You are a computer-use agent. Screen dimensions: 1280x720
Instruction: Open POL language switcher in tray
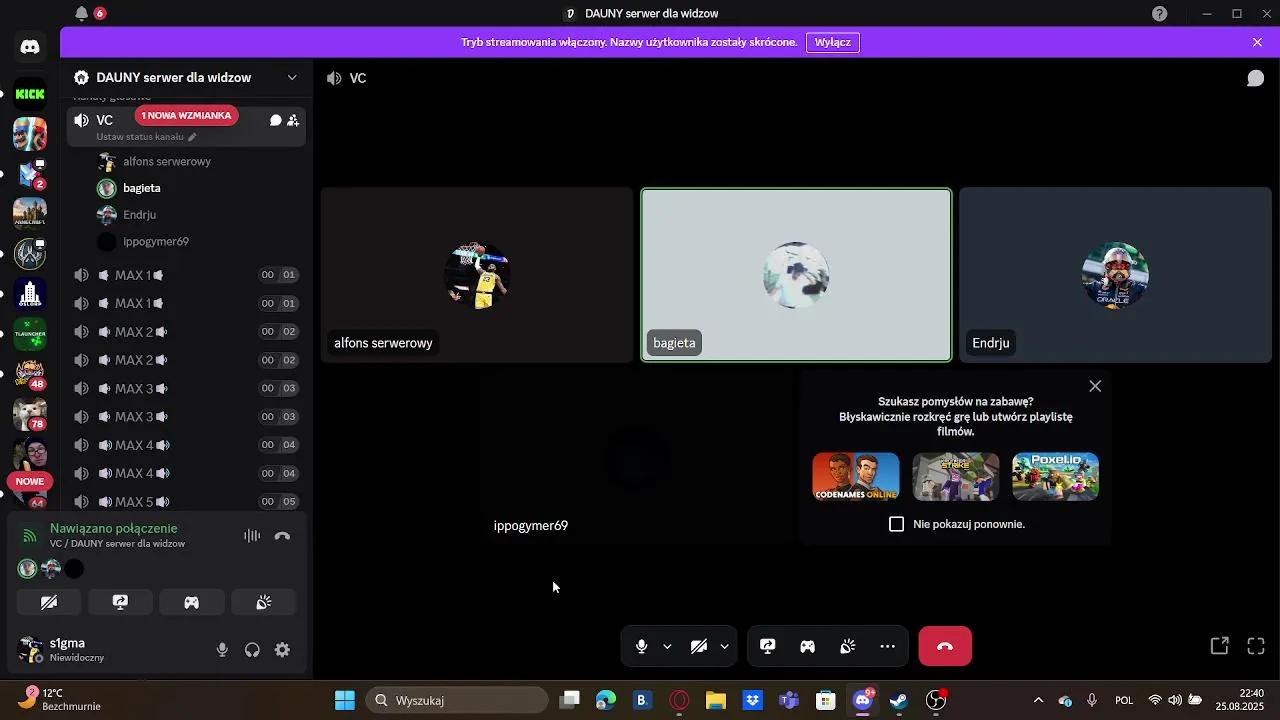[1124, 700]
